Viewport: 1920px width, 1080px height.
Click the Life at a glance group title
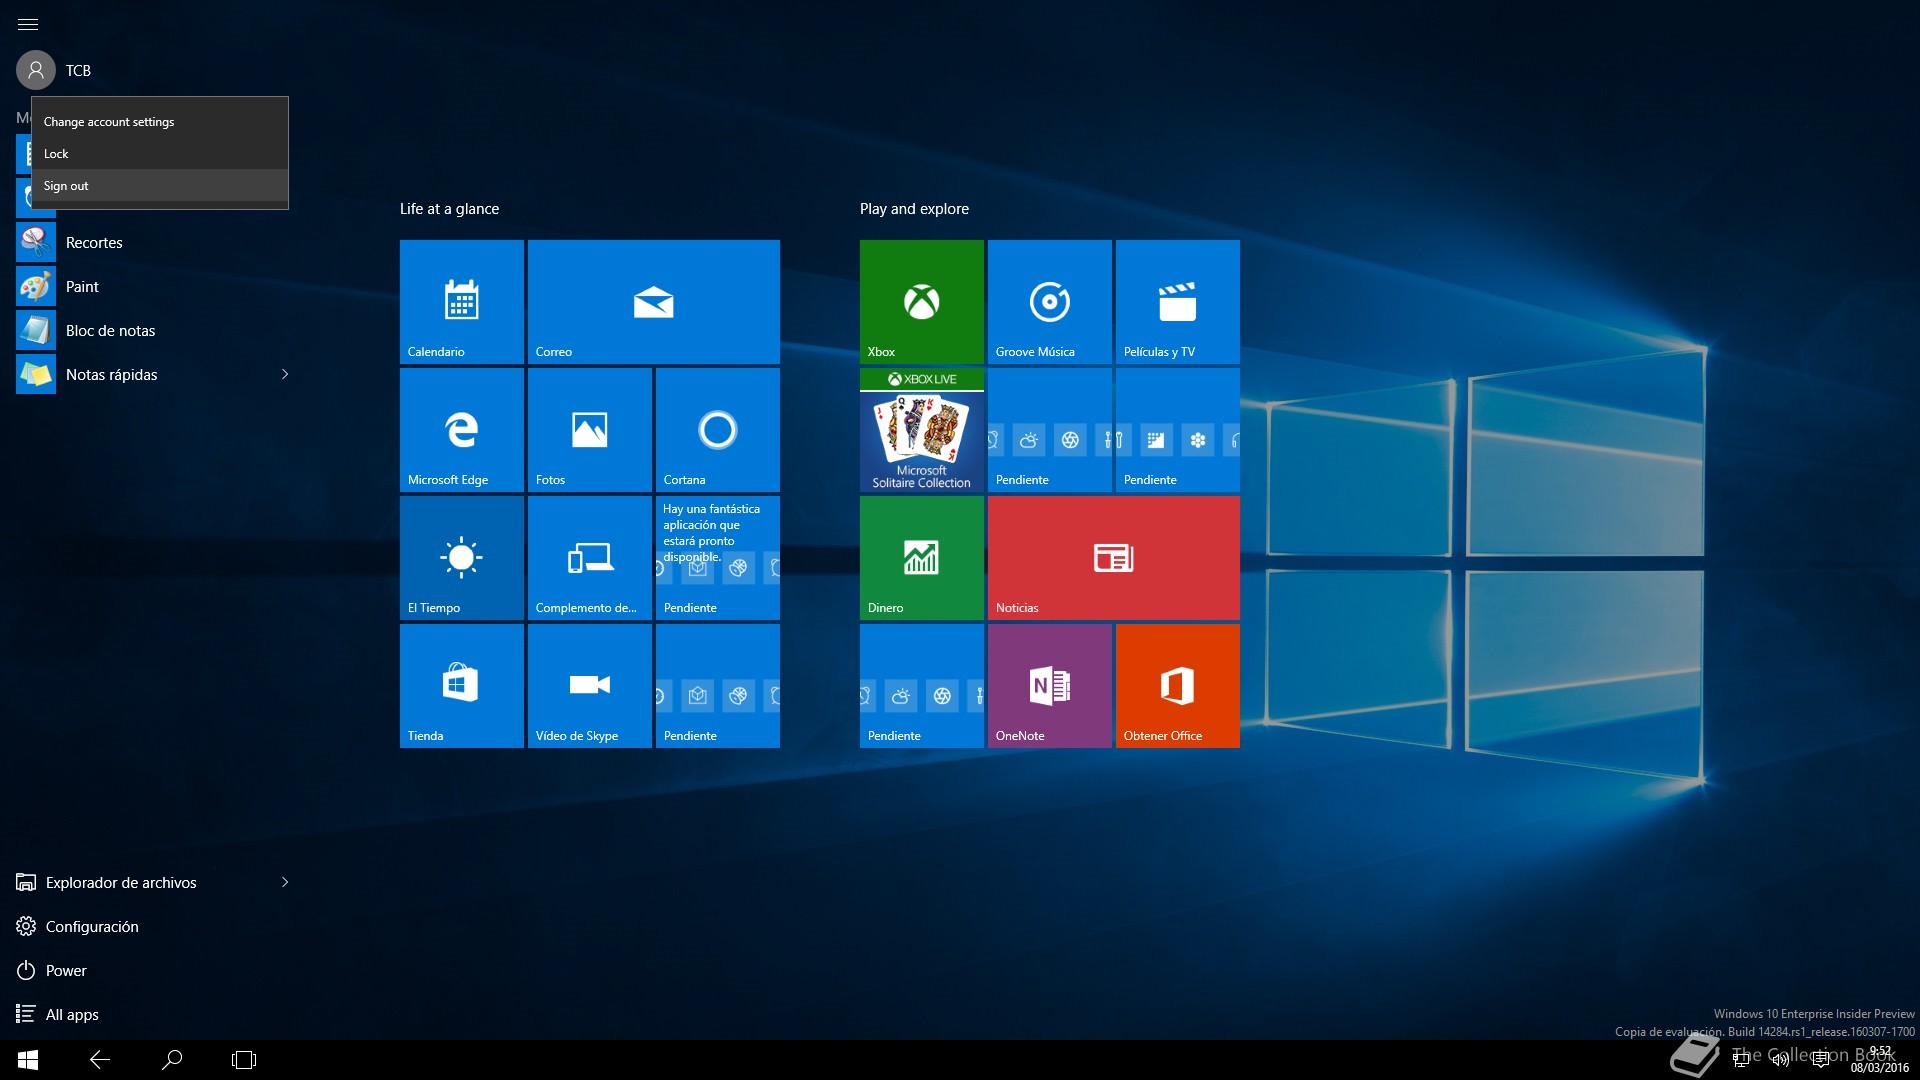click(449, 209)
